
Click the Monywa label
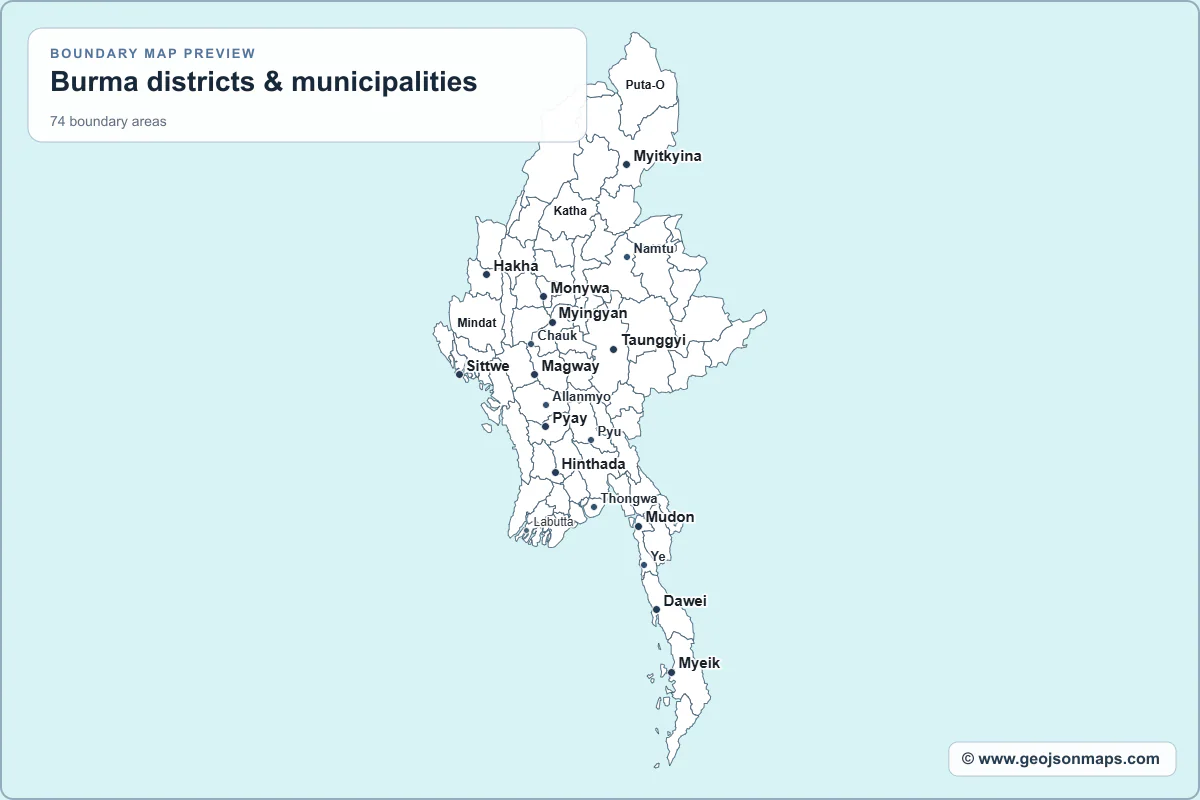click(580, 288)
